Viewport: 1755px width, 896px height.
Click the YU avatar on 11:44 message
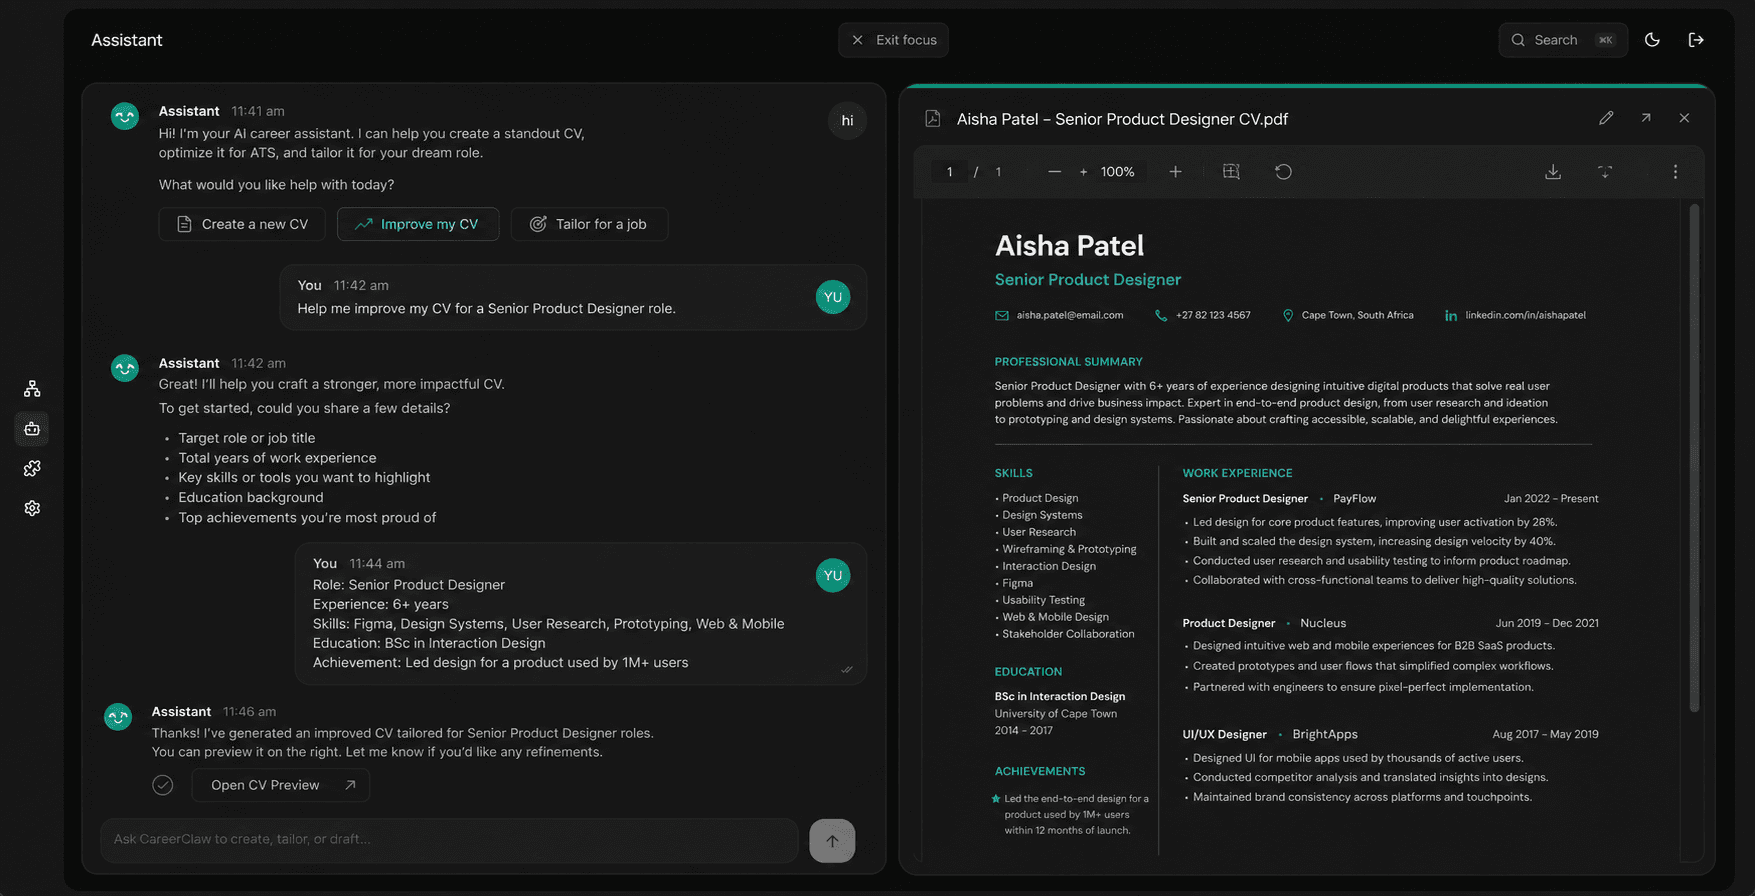coord(833,575)
